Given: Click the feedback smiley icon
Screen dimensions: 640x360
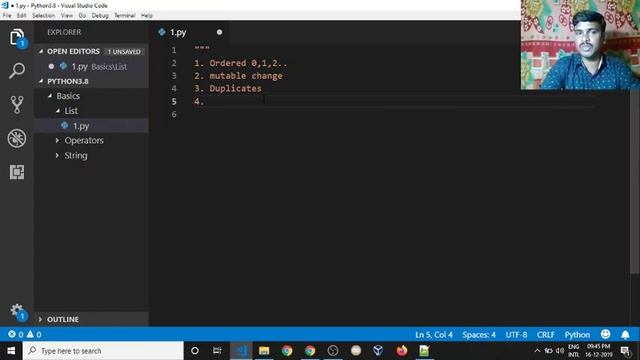Looking at the screenshot, I should point(605,334).
